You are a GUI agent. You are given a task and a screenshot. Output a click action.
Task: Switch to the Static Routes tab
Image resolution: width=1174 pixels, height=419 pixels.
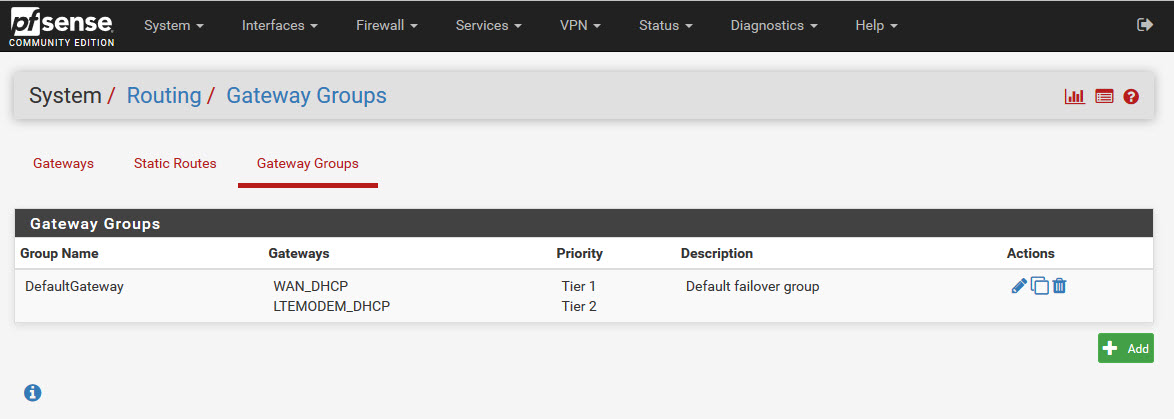tap(175, 164)
